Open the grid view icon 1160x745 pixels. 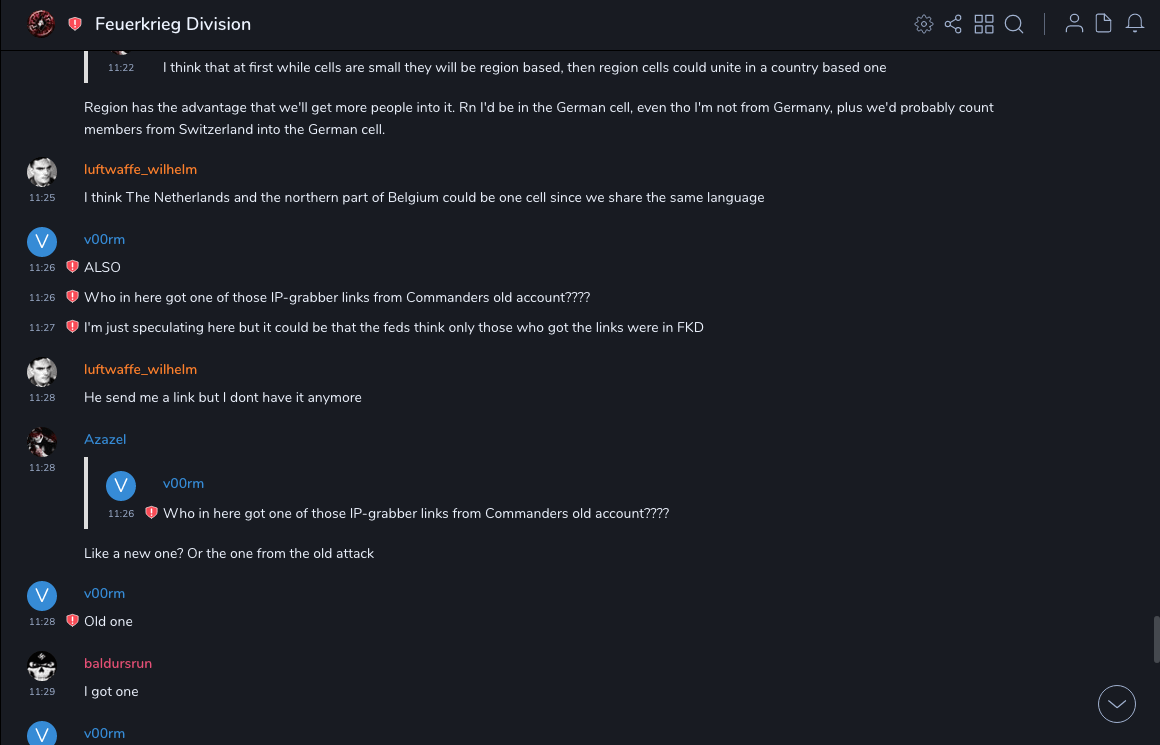(x=984, y=24)
